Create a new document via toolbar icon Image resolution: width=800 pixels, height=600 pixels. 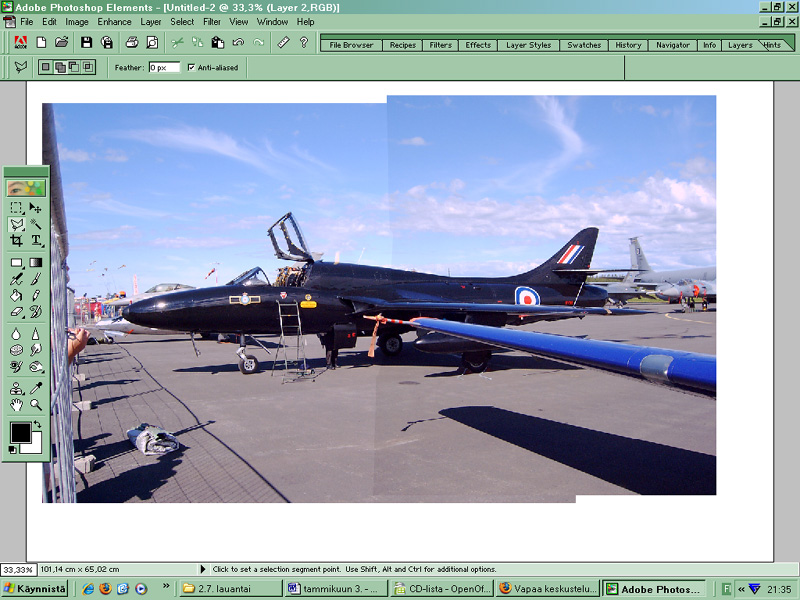41,42
